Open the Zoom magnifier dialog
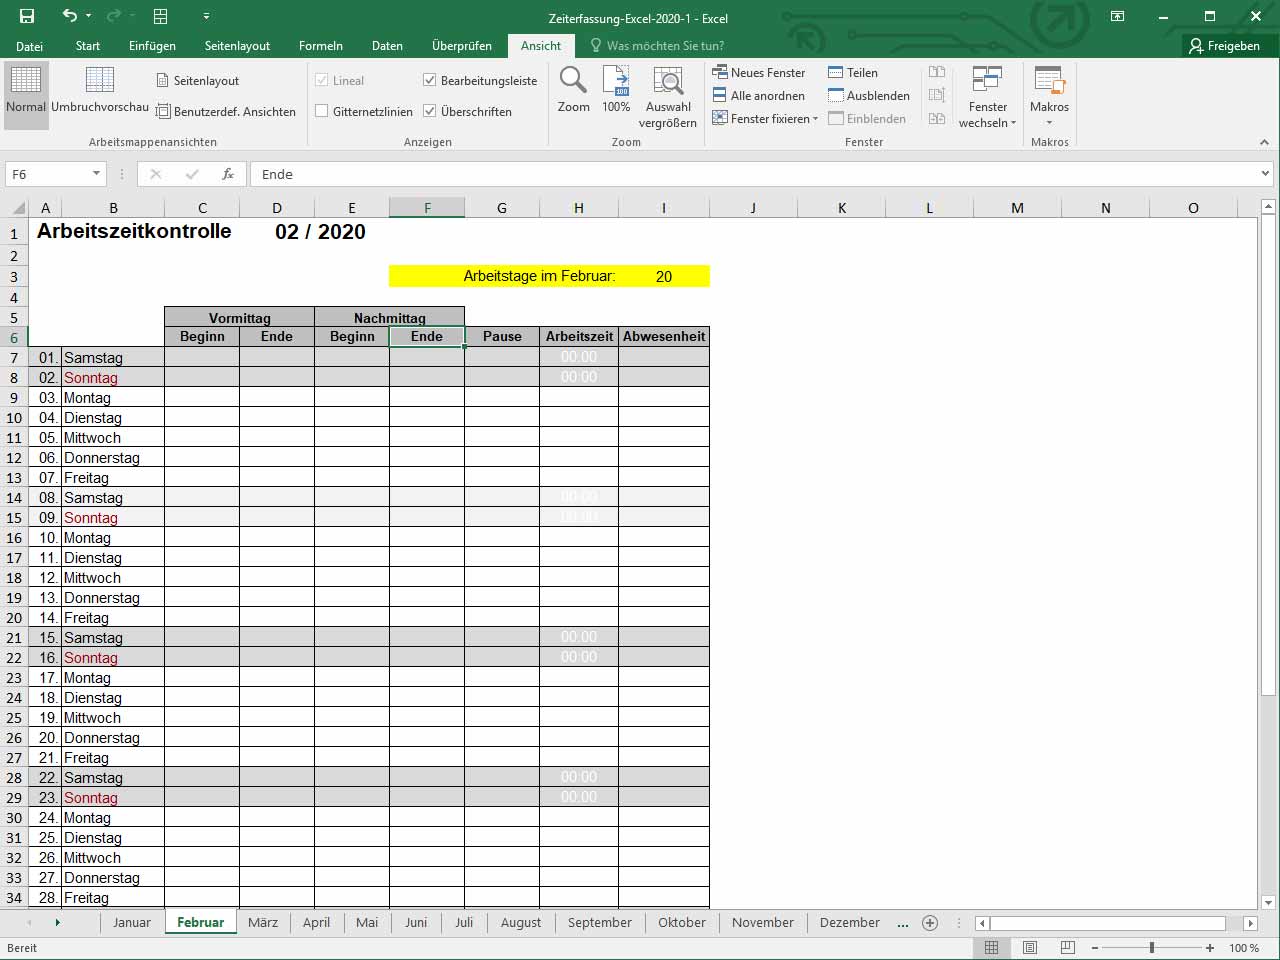 (x=573, y=90)
